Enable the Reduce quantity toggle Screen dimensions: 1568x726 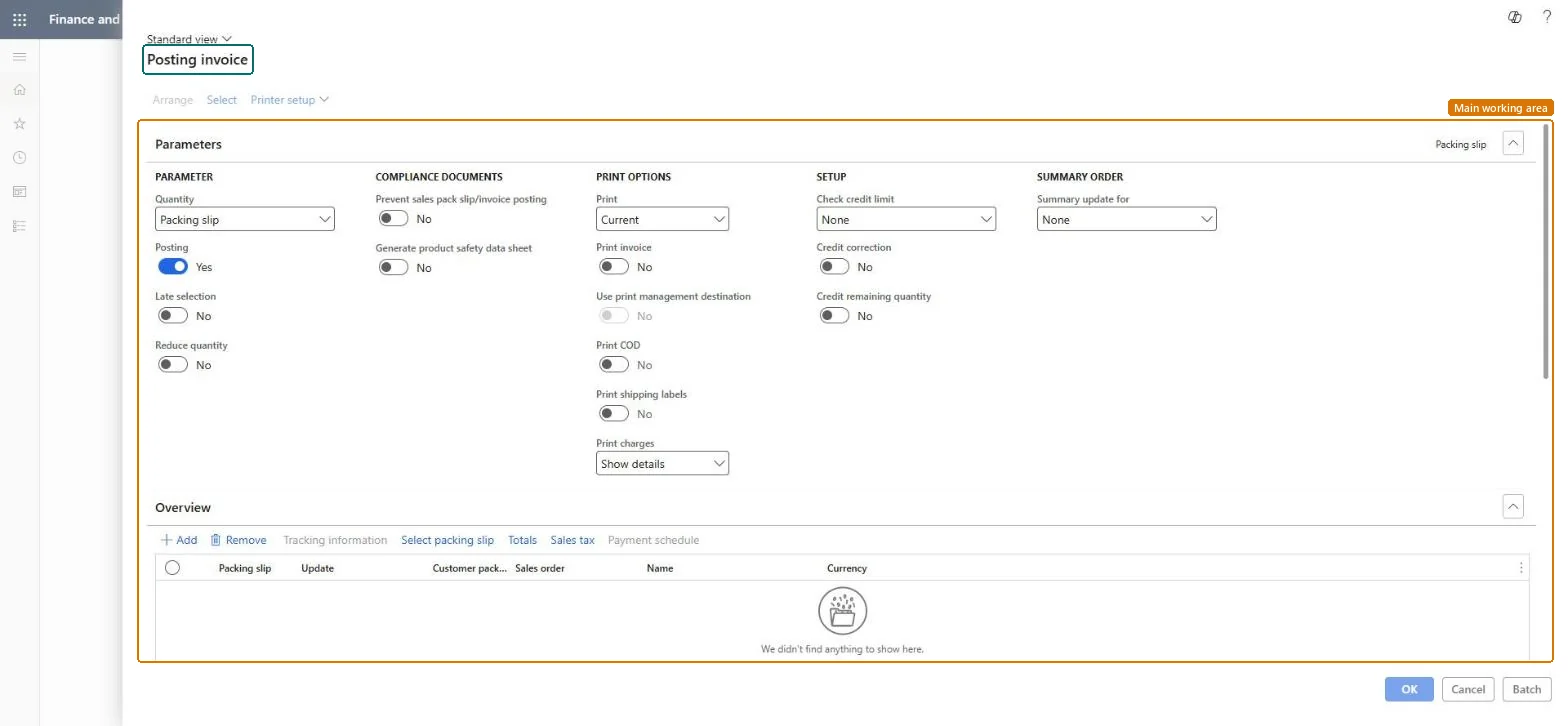173,365
